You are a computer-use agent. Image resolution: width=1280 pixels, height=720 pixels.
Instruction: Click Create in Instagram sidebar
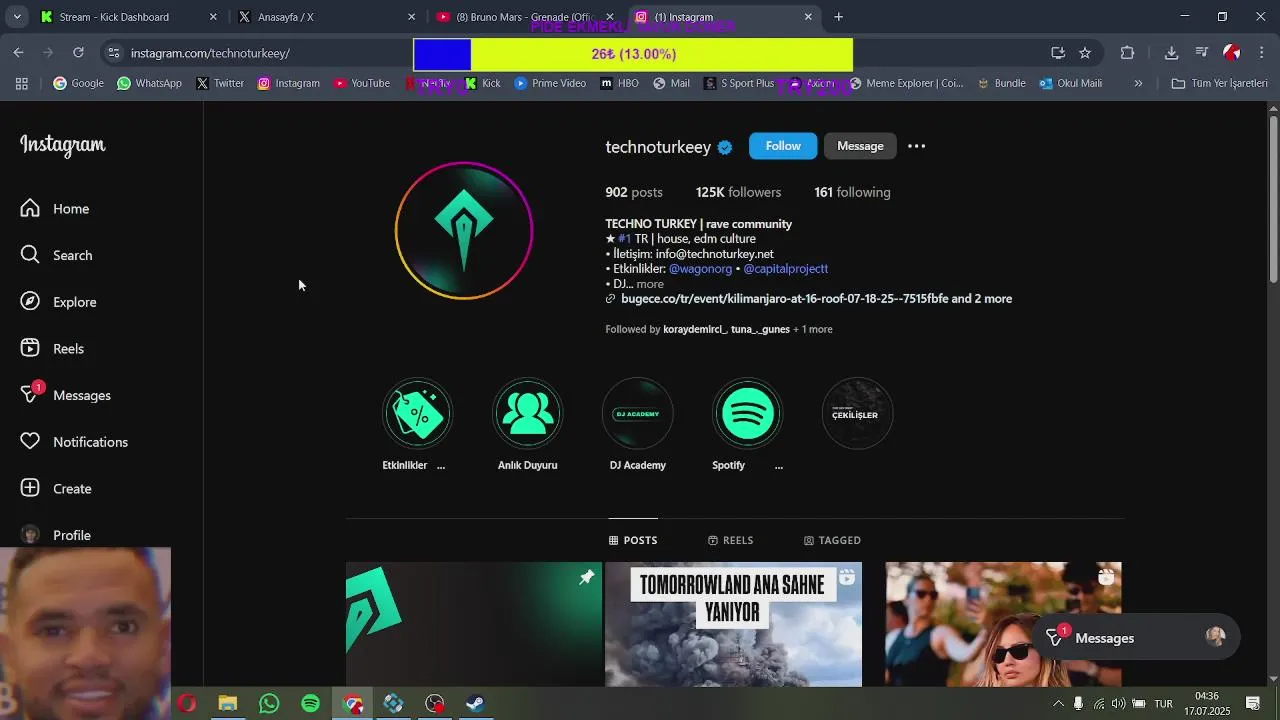(x=58, y=488)
